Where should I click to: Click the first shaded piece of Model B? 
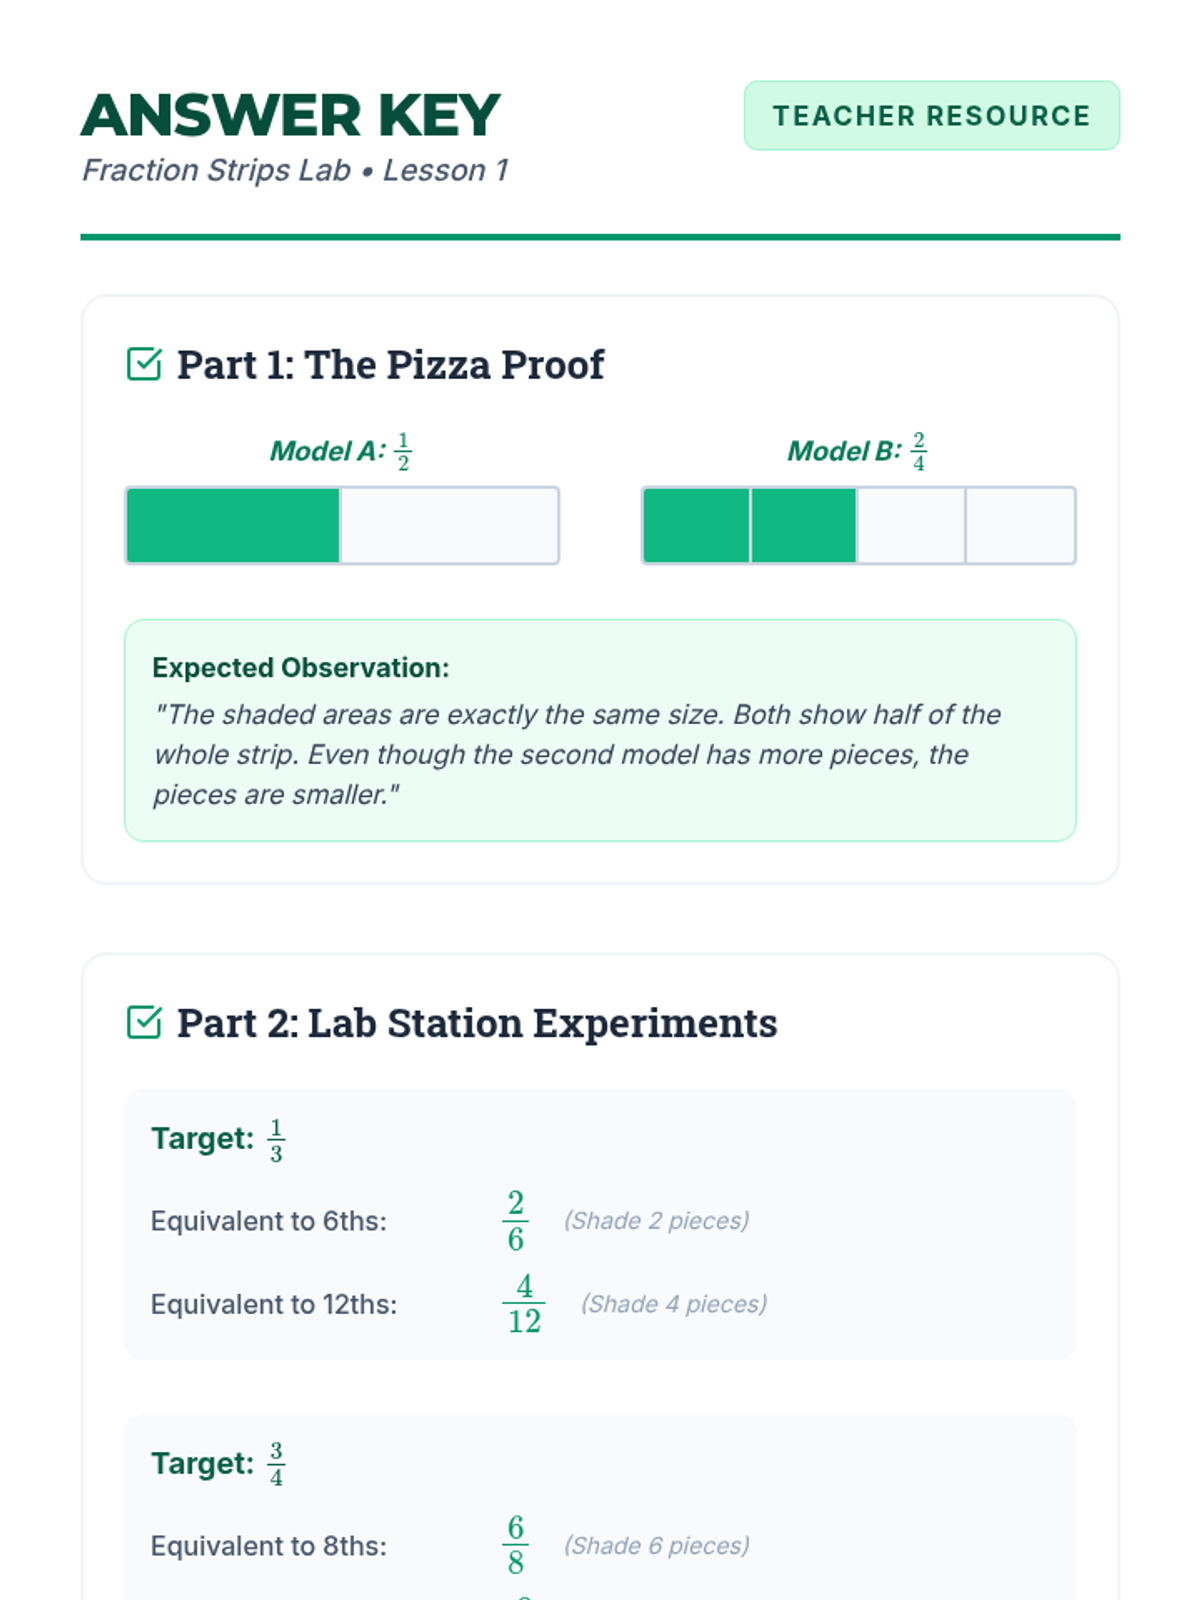tap(696, 526)
